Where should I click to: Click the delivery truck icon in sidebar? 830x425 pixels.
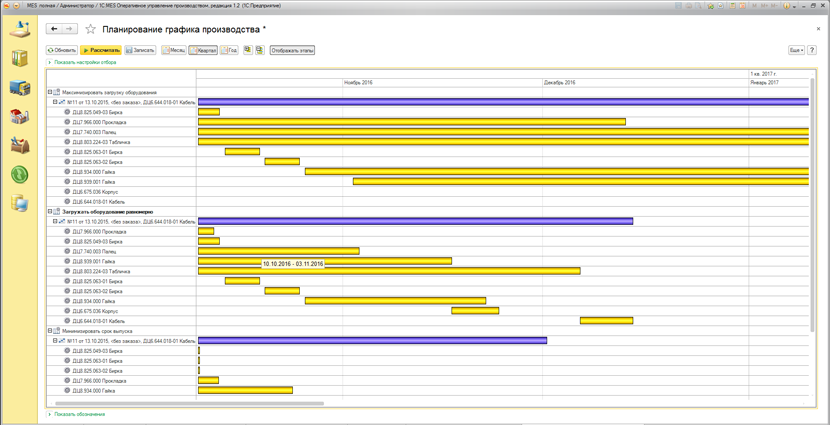click(x=19, y=87)
